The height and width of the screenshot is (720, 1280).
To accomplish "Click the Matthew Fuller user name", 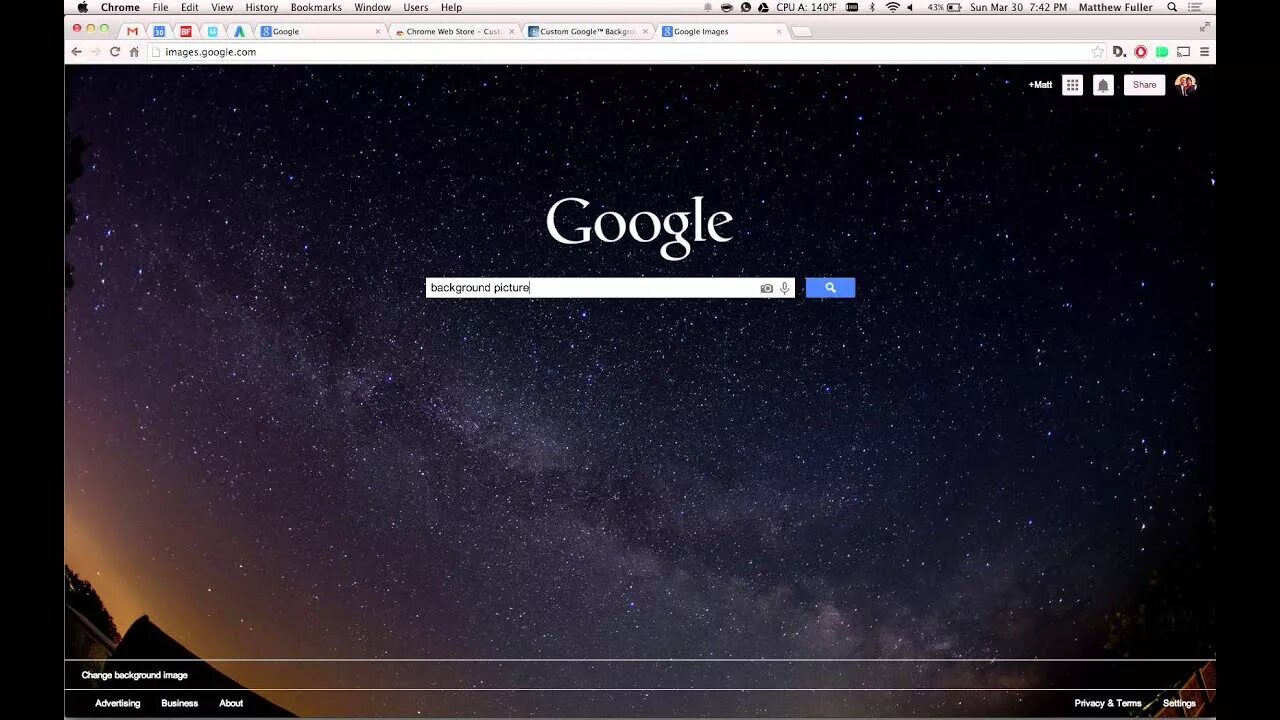I will 1114,7.
